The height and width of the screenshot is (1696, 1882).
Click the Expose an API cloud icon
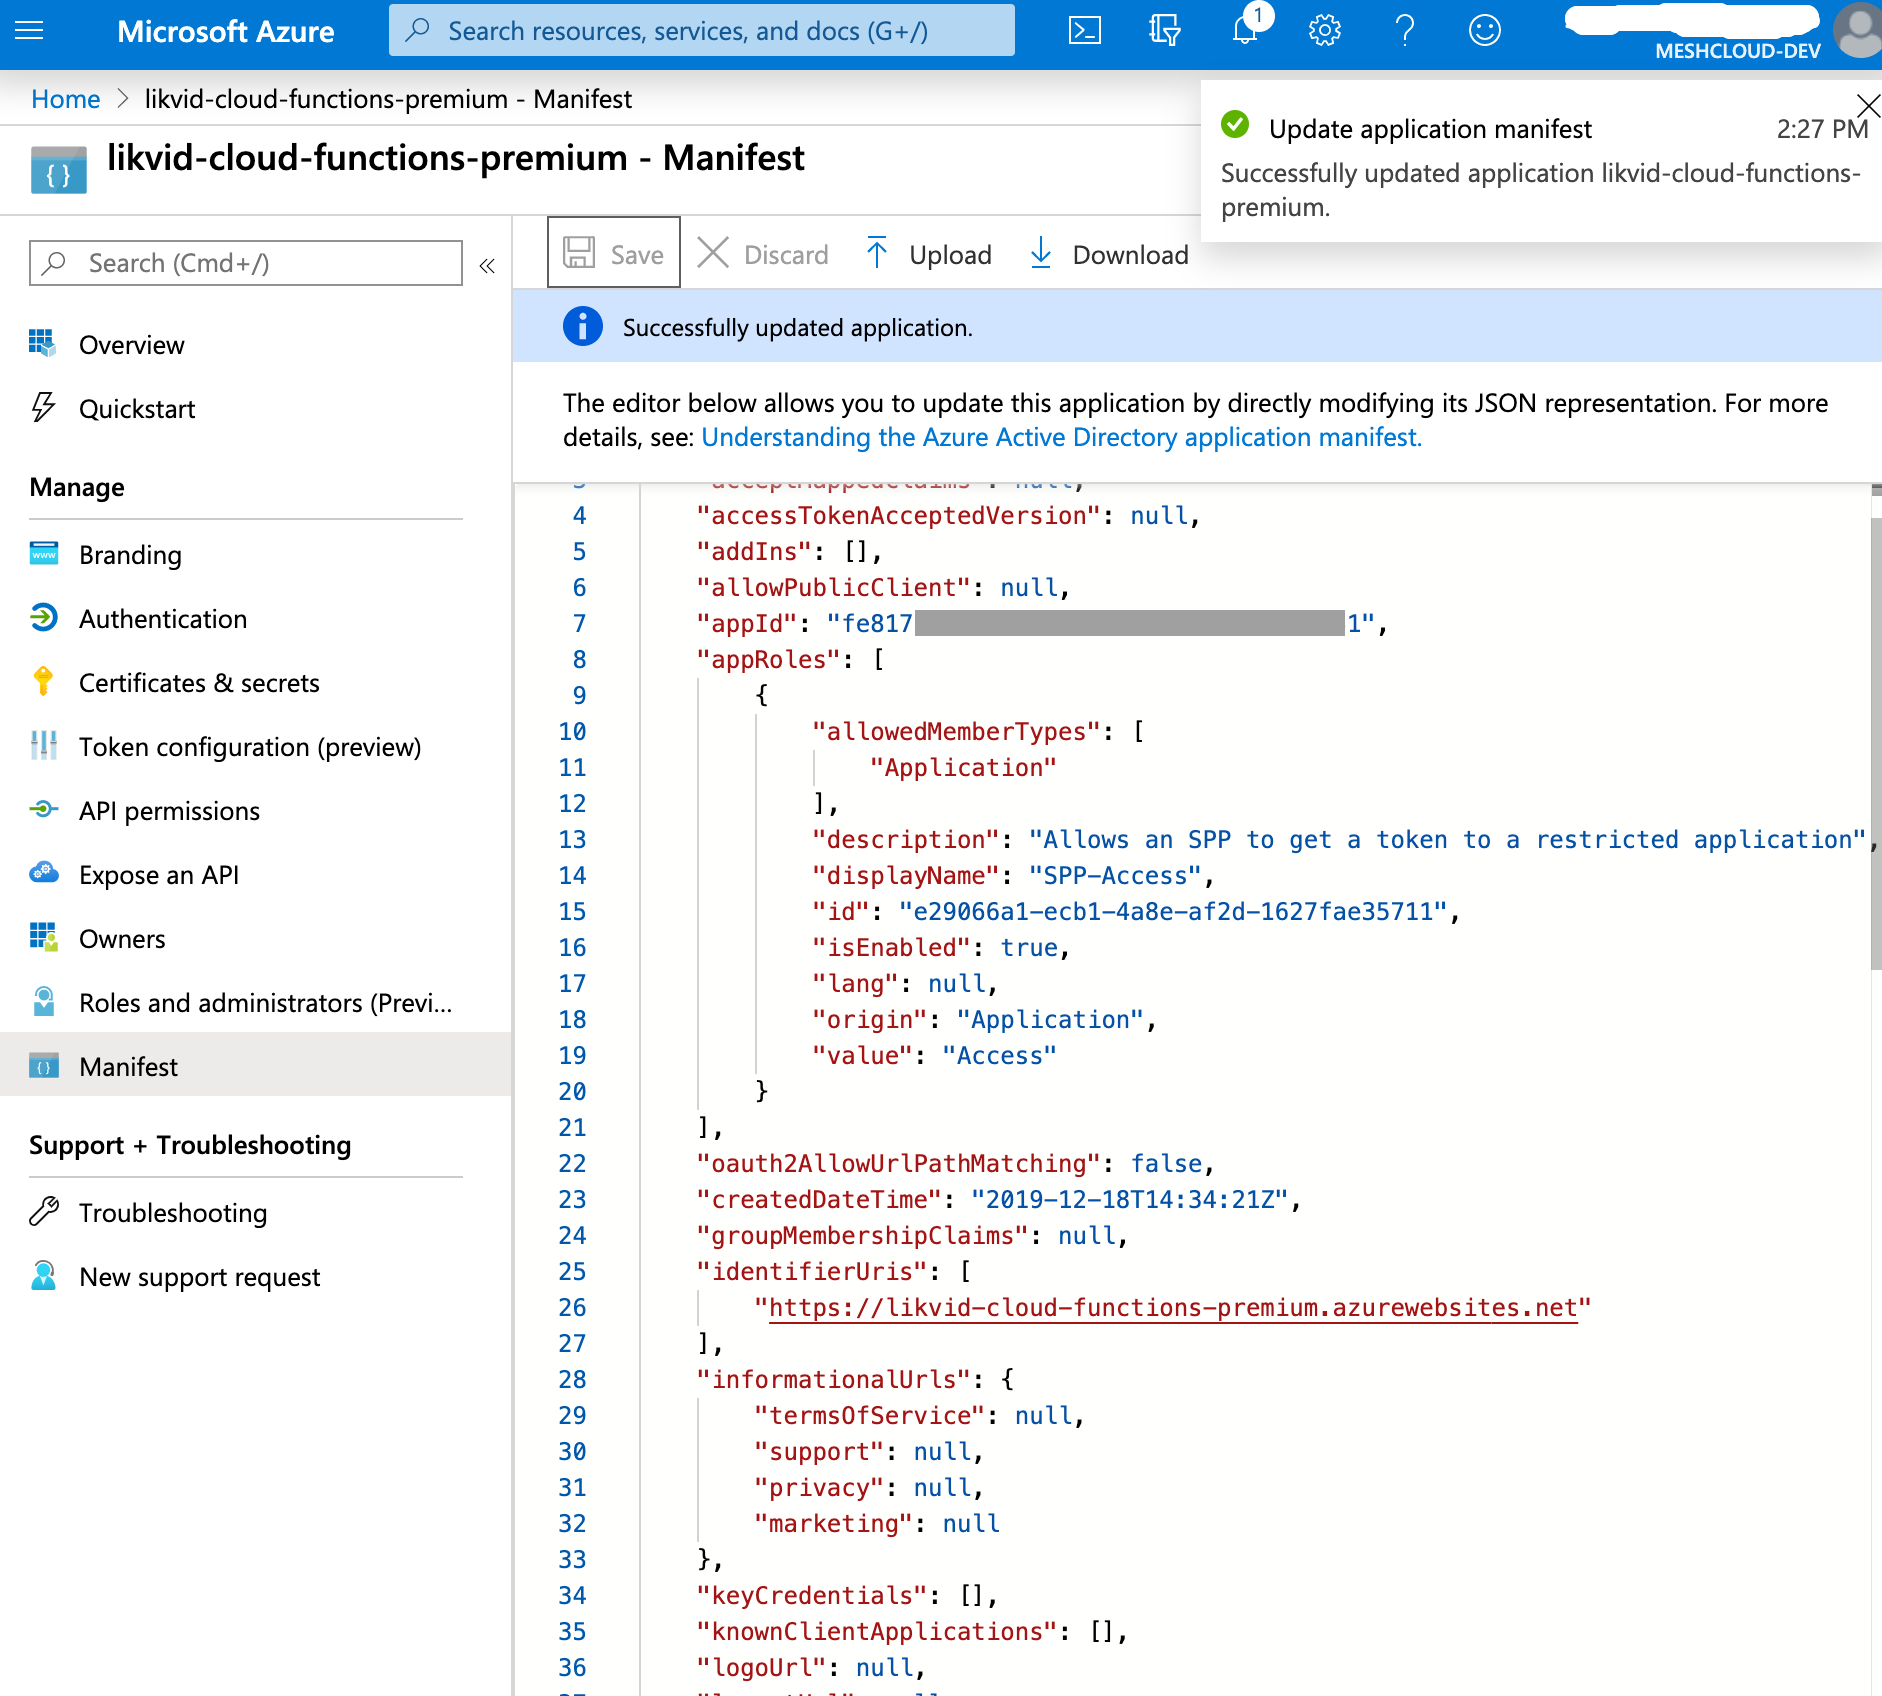[43, 873]
